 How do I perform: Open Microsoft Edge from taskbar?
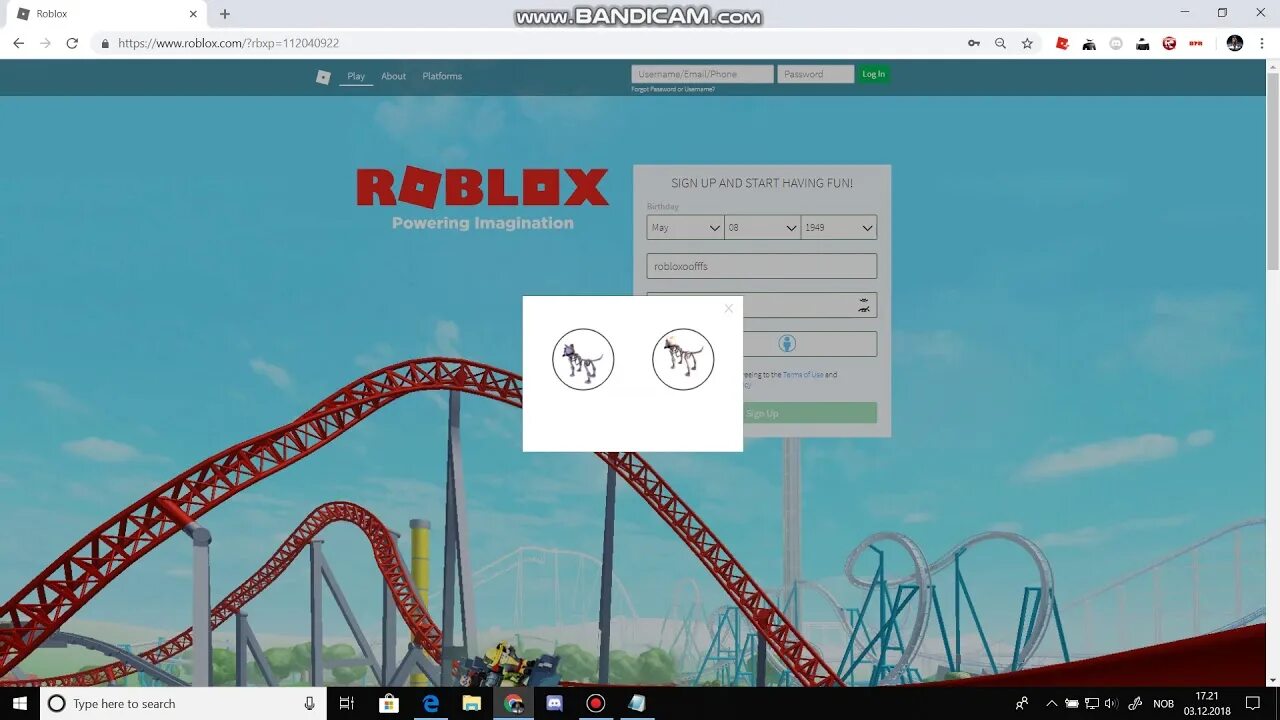(x=431, y=703)
